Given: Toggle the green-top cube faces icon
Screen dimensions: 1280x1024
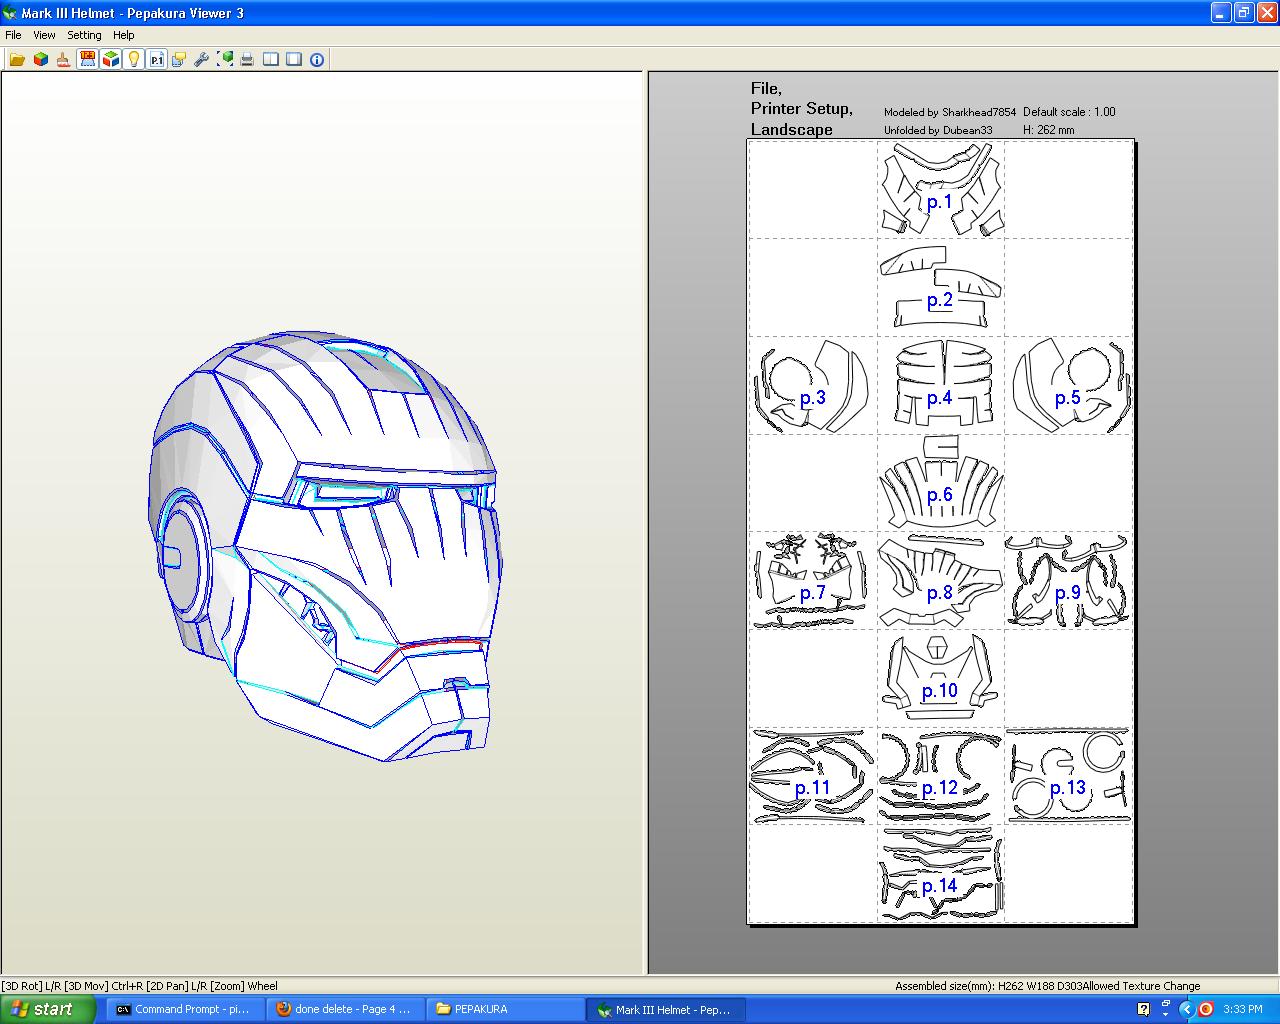Looking at the screenshot, I should click(x=110, y=59).
